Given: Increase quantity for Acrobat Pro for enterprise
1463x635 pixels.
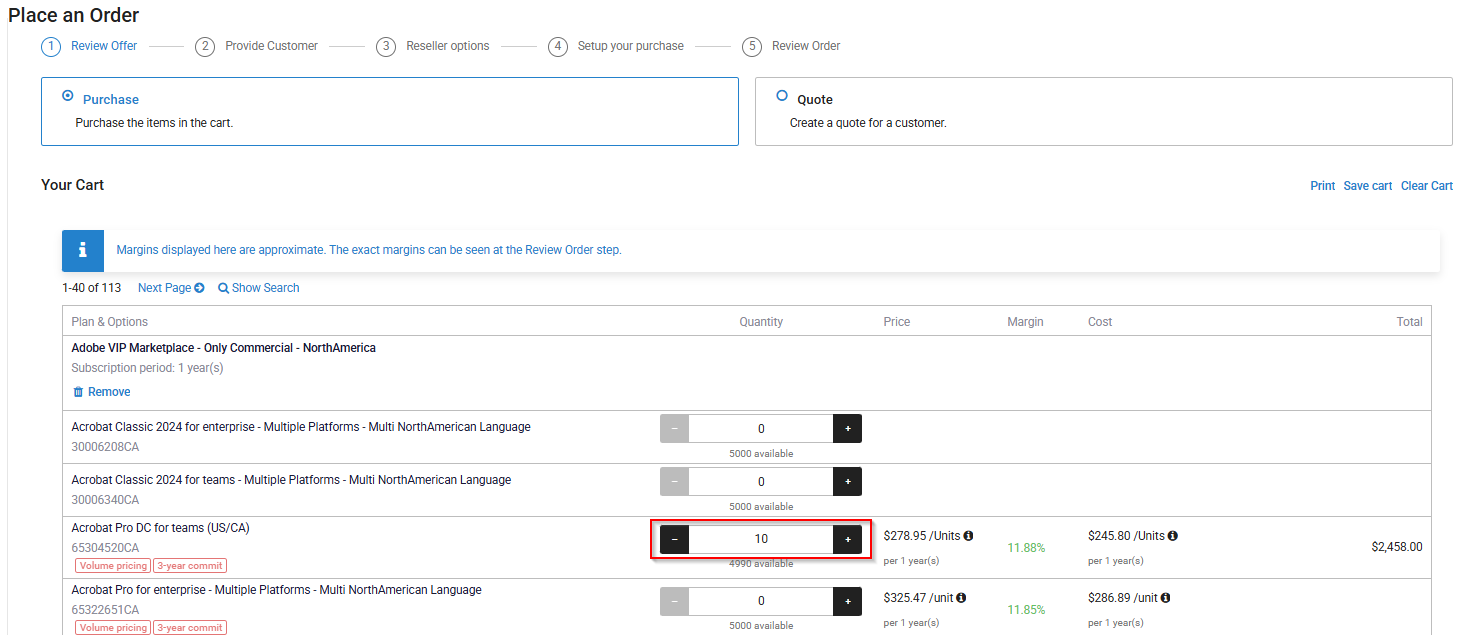Looking at the screenshot, I should coord(847,601).
